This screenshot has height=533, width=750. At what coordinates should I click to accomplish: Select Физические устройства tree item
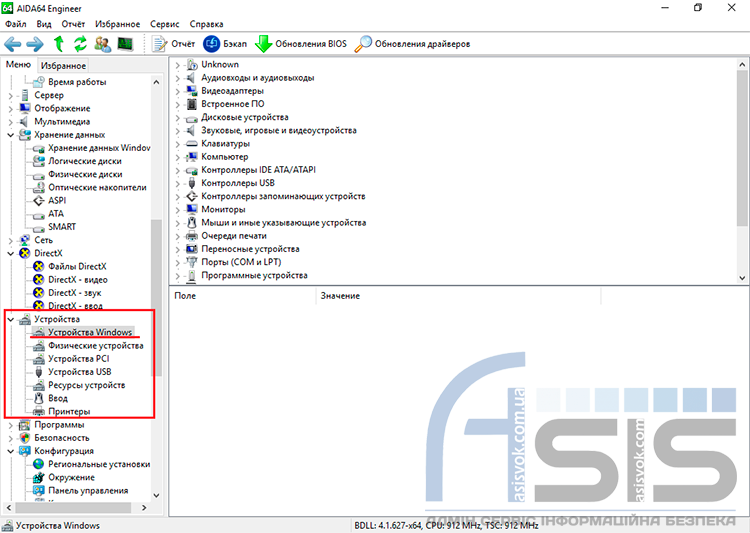(x=96, y=345)
